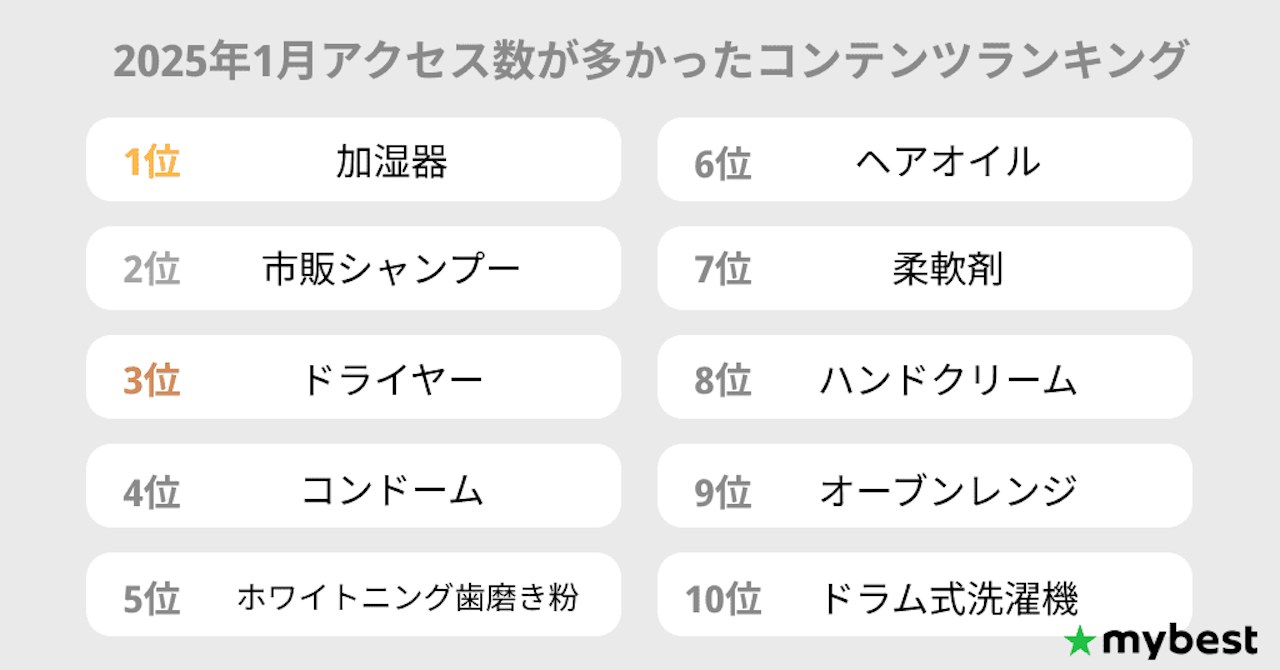
Task: Click the bronze 3位 rank label
Action: [x=152, y=380]
